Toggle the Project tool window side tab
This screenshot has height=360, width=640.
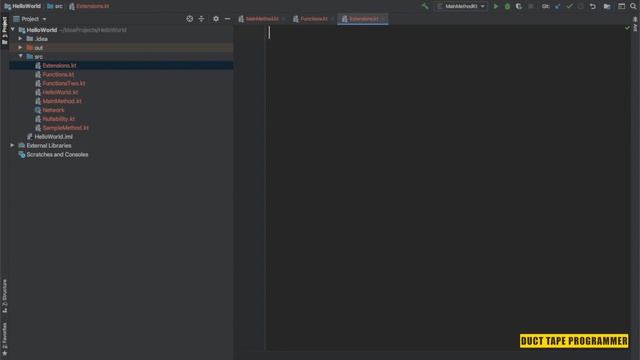click(x=4, y=31)
